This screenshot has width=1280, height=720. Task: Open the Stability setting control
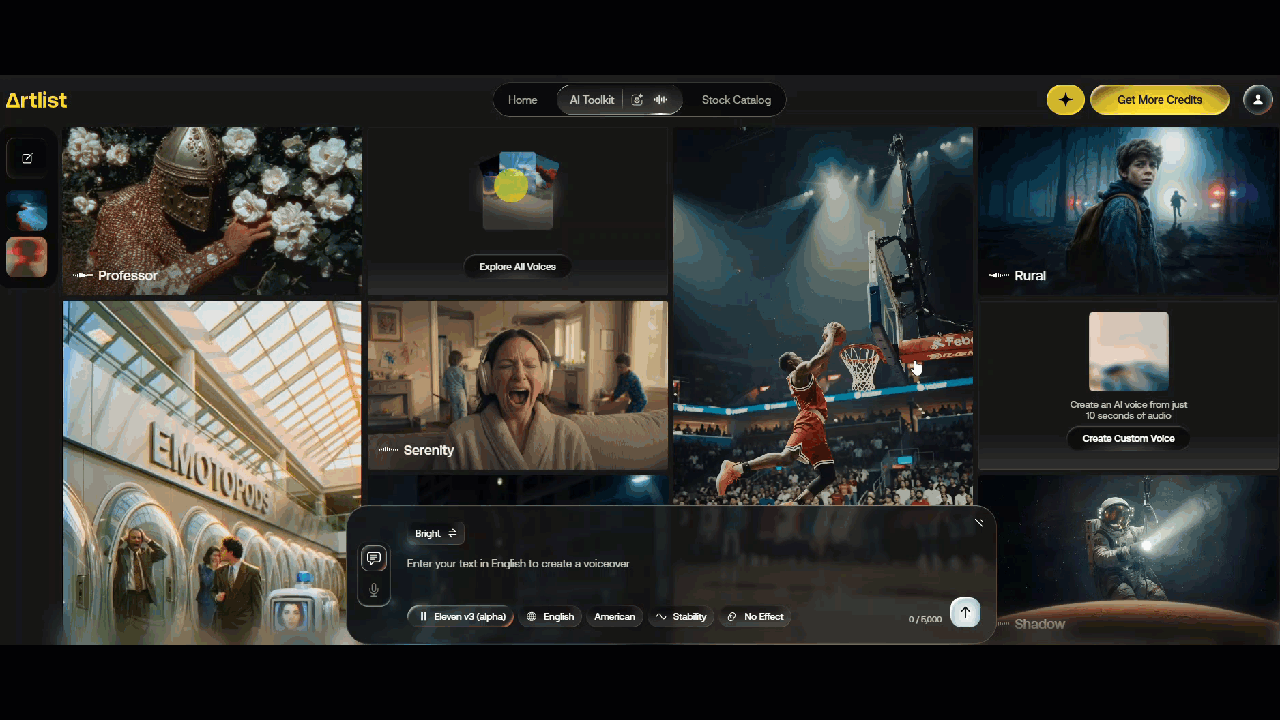(681, 617)
